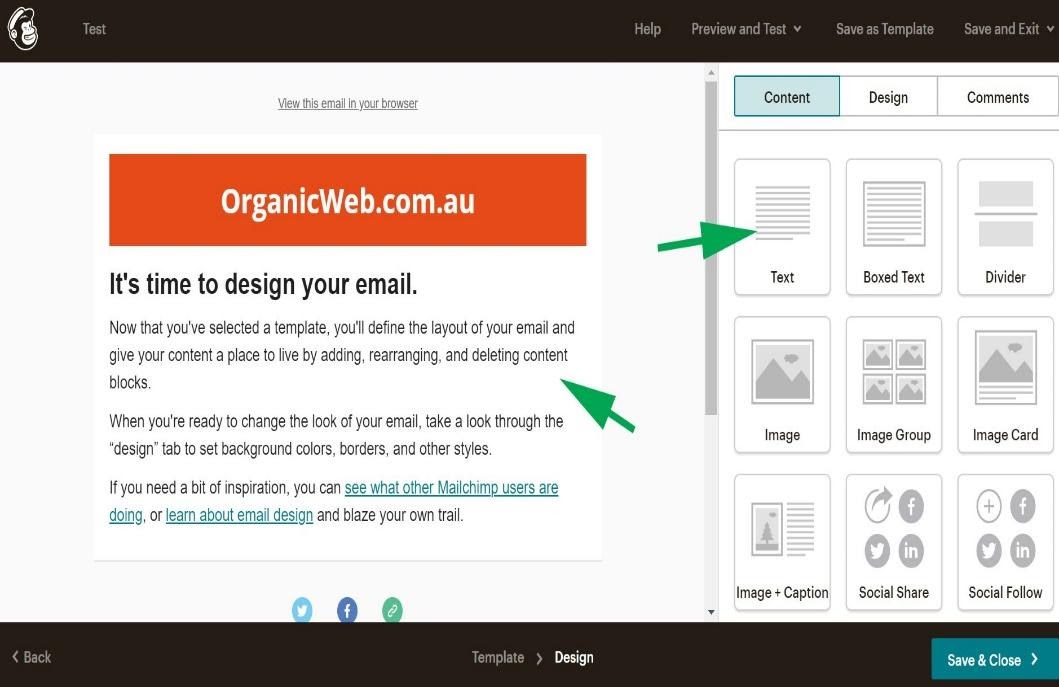Click the Mailchimp logo
Image resolution: width=1059 pixels, height=687 pixels.
(22, 29)
